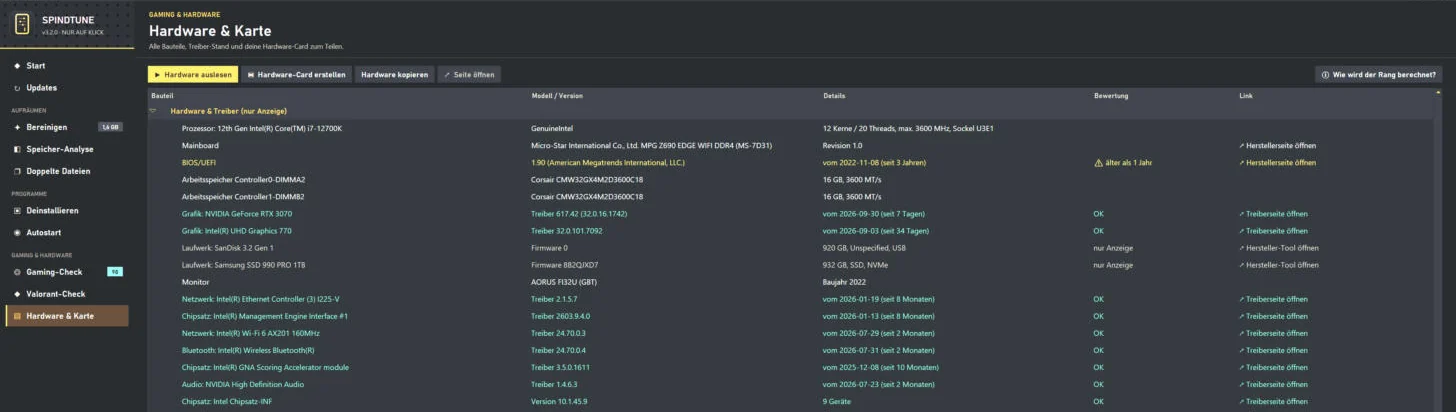Open the Gaming-Check page

click(66, 272)
